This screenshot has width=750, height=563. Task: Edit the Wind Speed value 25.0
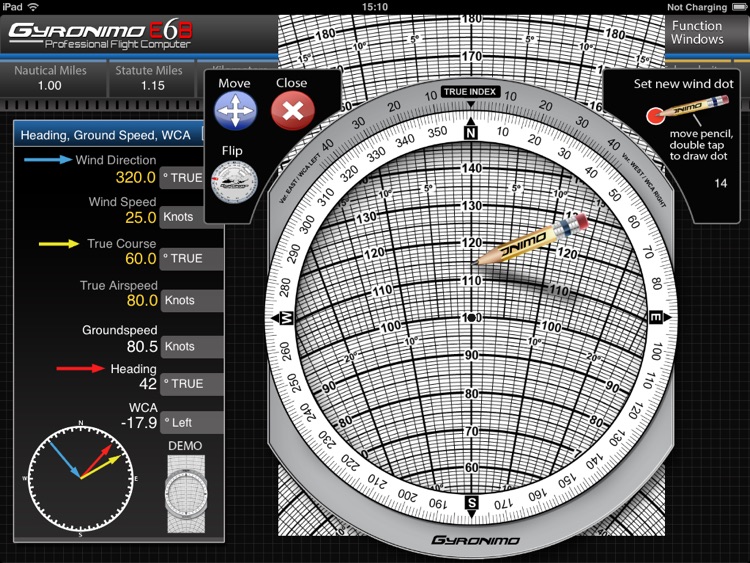141,218
